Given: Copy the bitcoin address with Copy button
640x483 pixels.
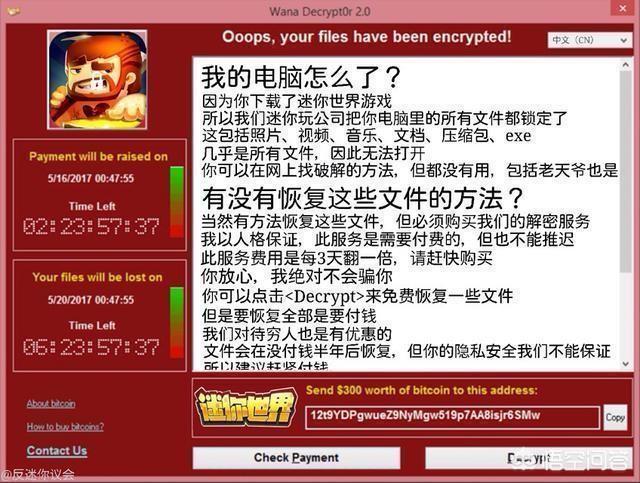Looking at the screenshot, I should [615, 417].
